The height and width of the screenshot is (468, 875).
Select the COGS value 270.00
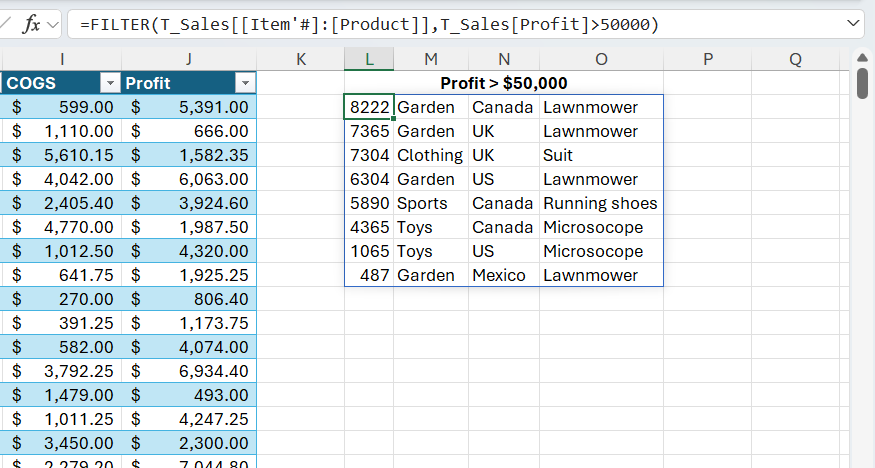coord(61,299)
